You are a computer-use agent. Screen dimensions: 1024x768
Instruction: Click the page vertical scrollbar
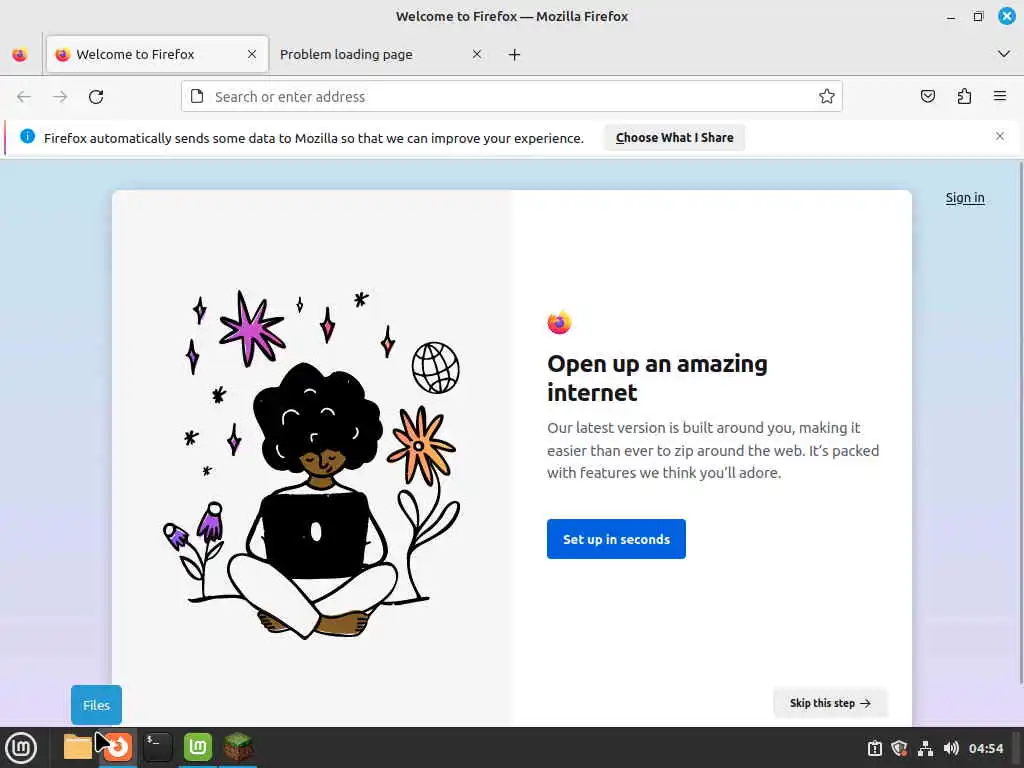[x=1021, y=424]
